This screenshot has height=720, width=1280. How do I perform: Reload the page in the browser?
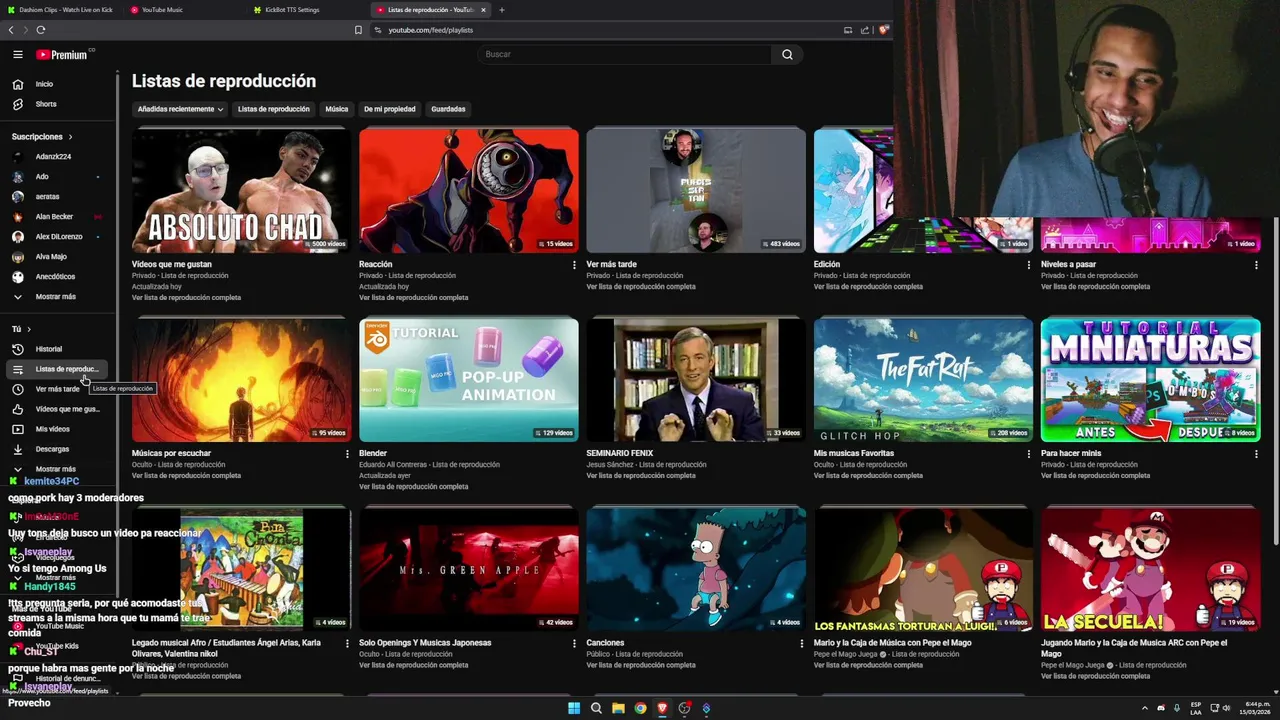point(41,30)
